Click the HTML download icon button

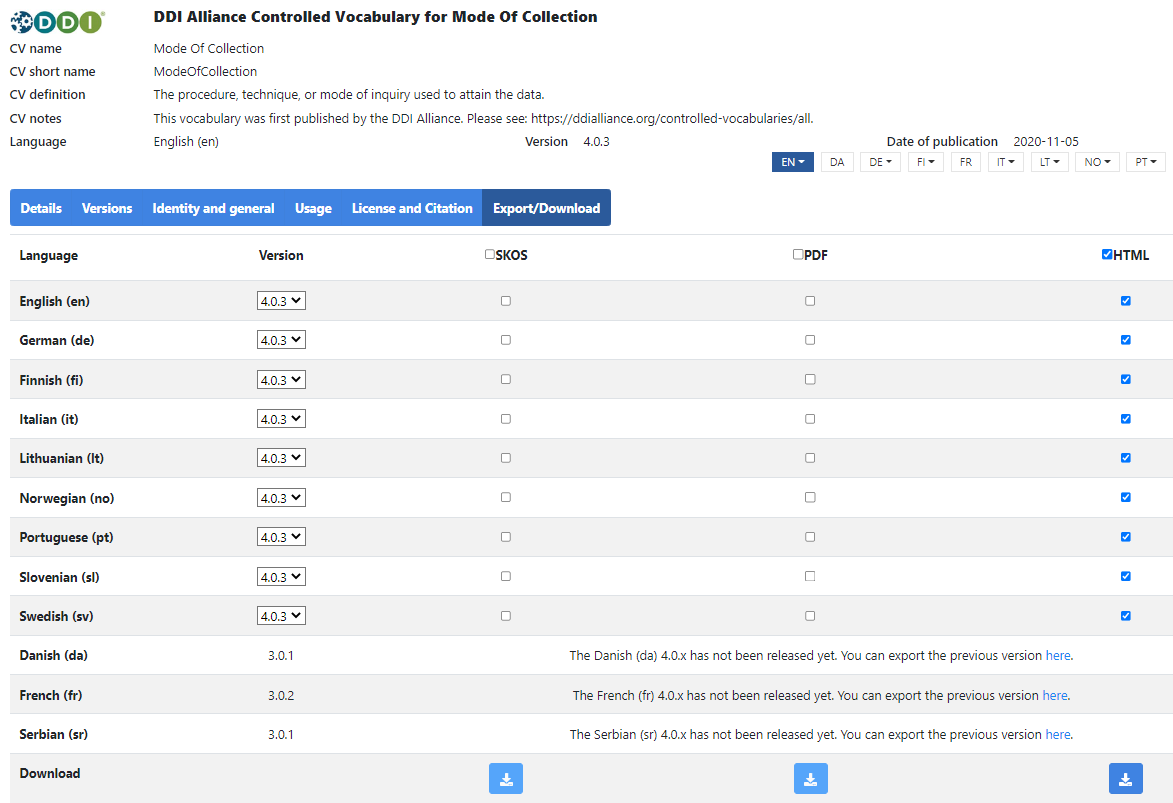tap(1125, 778)
